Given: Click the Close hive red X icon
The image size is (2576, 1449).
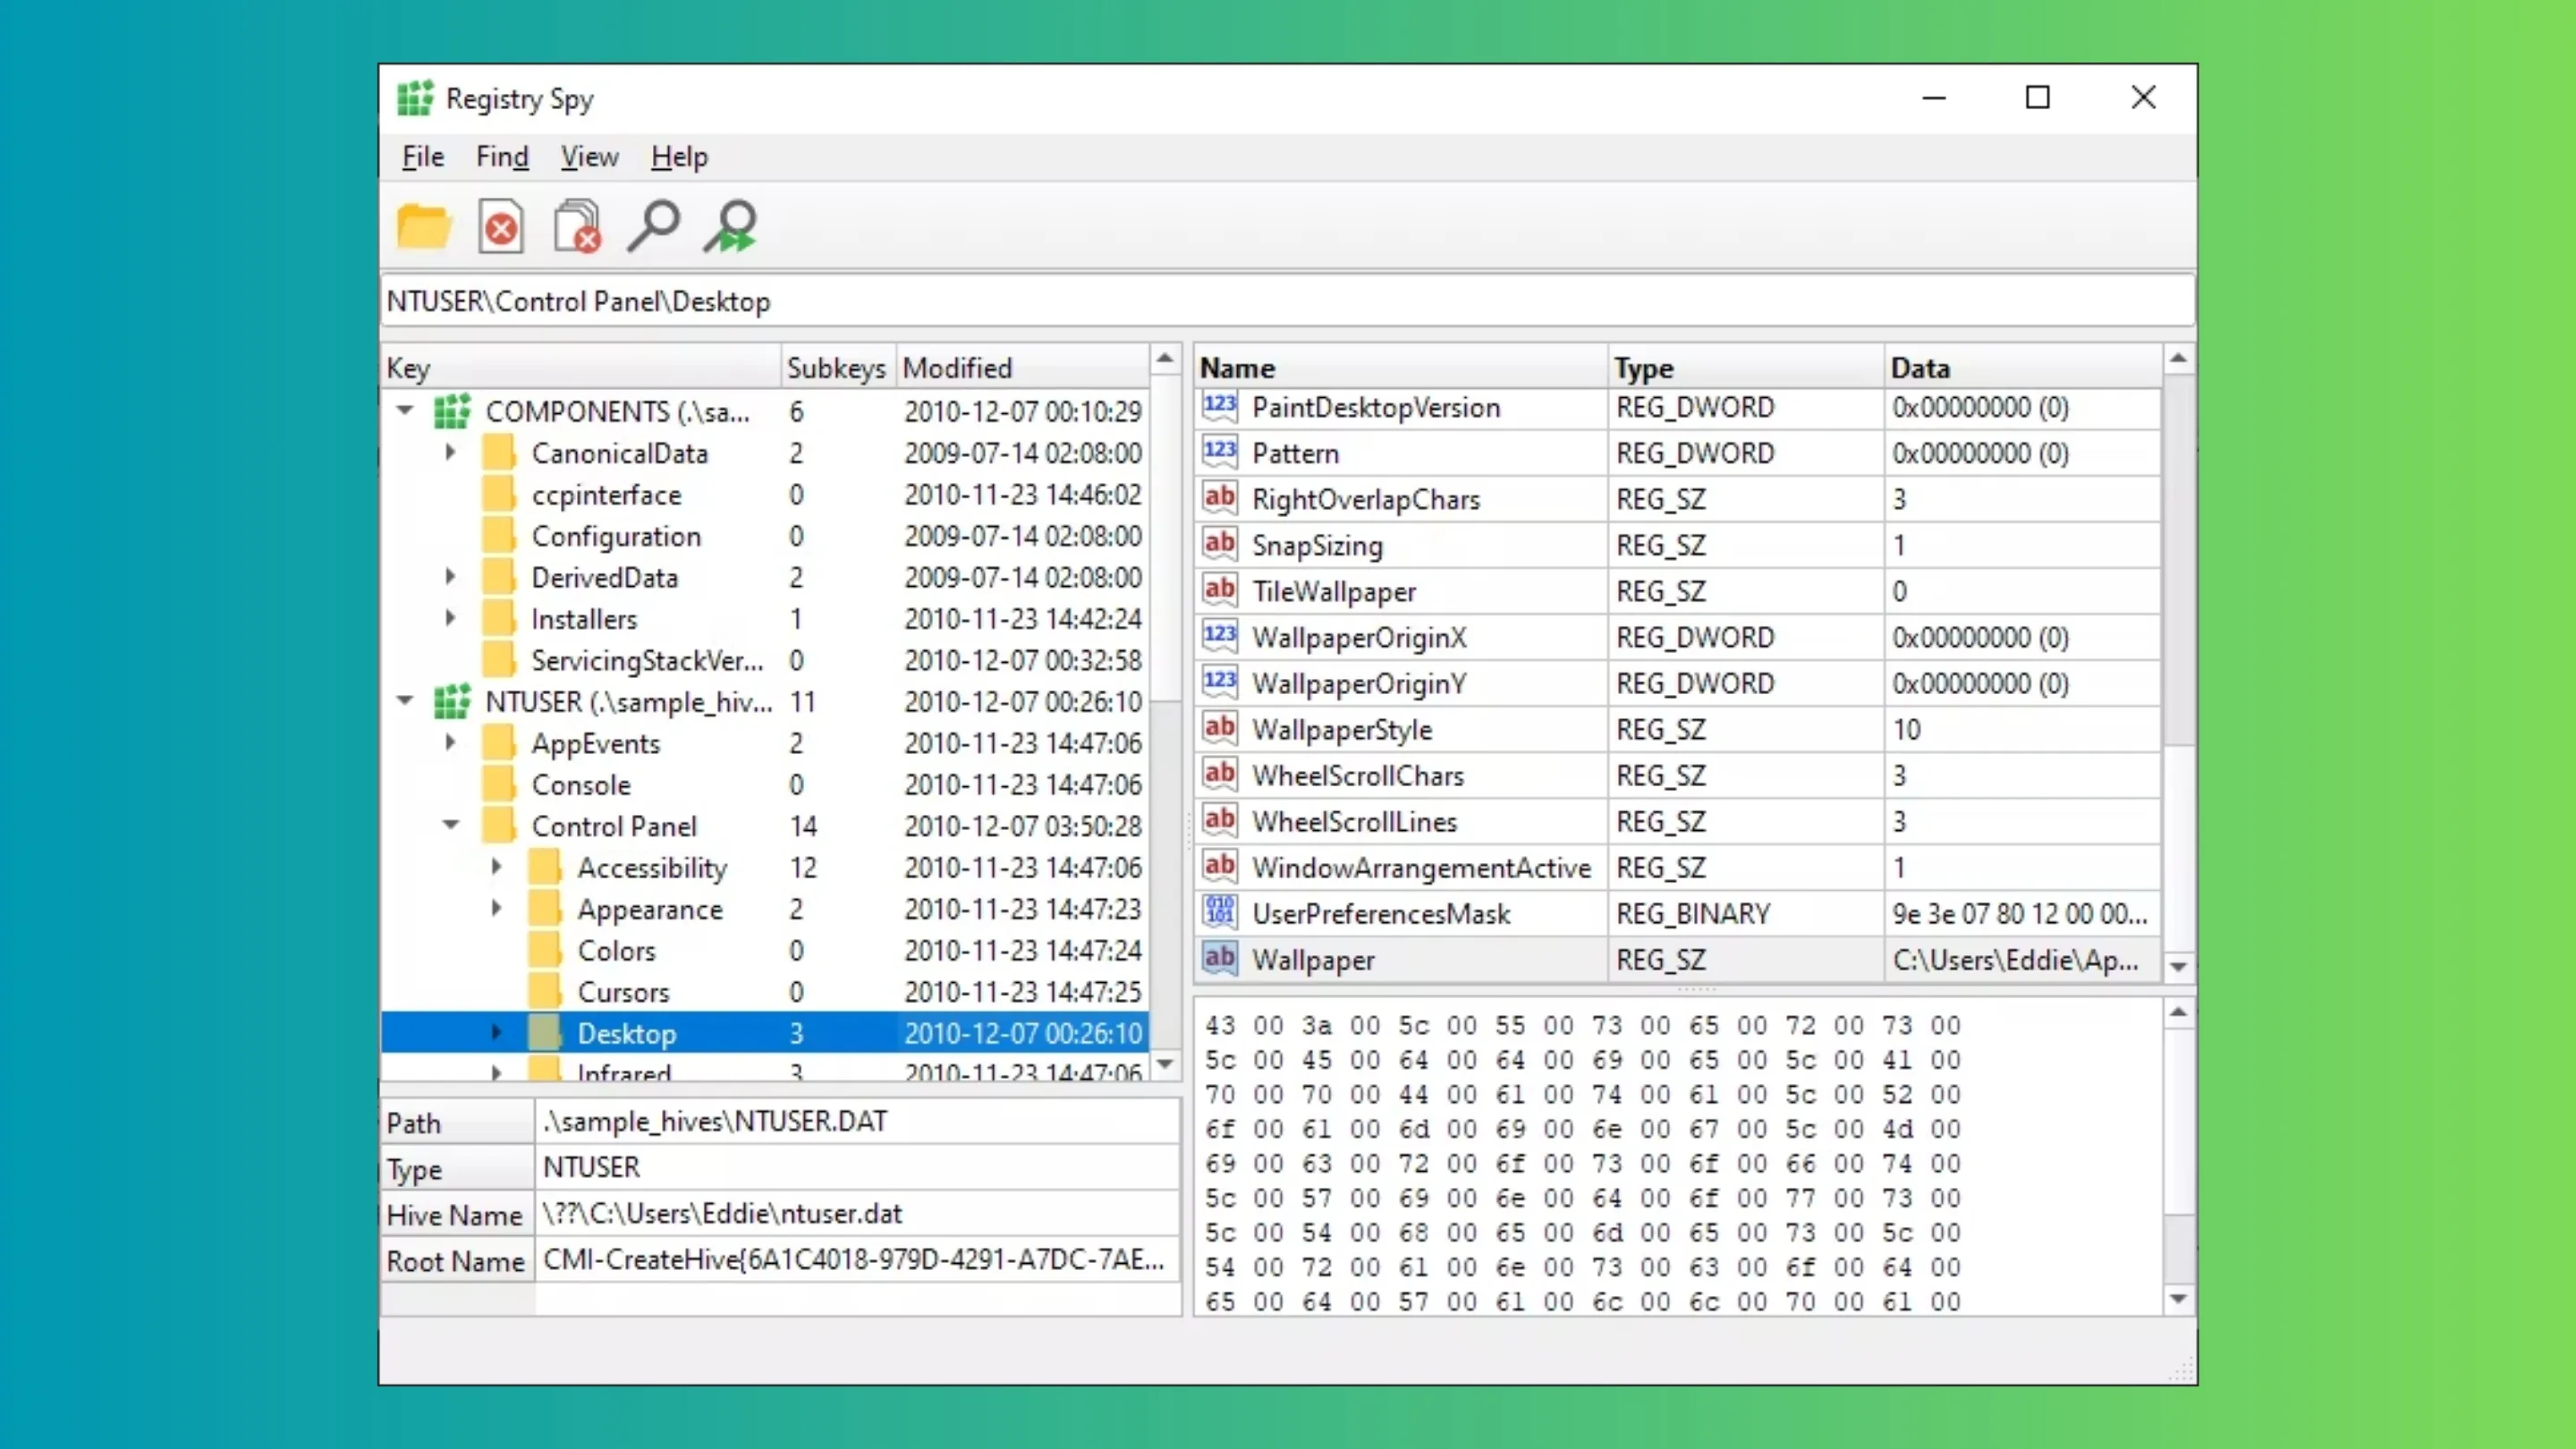Looking at the screenshot, I should point(500,227).
